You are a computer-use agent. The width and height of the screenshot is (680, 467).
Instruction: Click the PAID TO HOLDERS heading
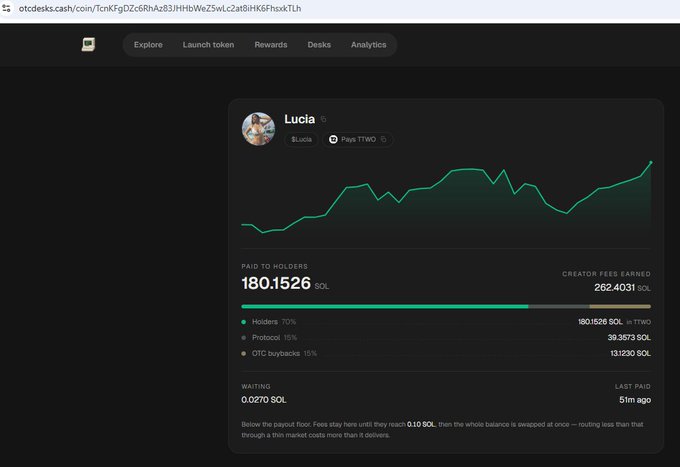(x=275, y=266)
